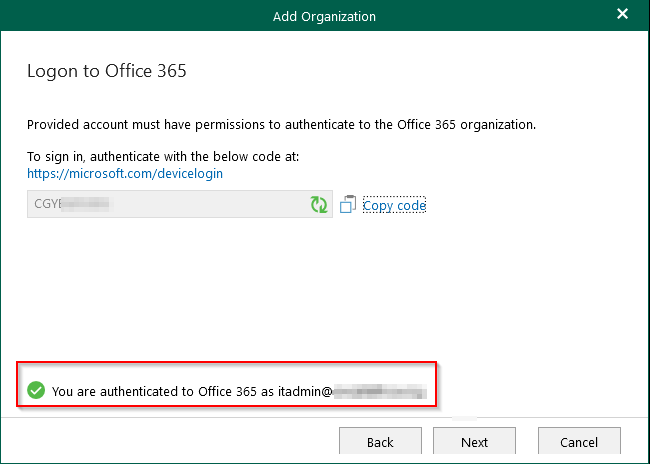Proceed with the Next button
Image resolution: width=650 pixels, height=464 pixels.
pyautogui.click(x=474, y=442)
